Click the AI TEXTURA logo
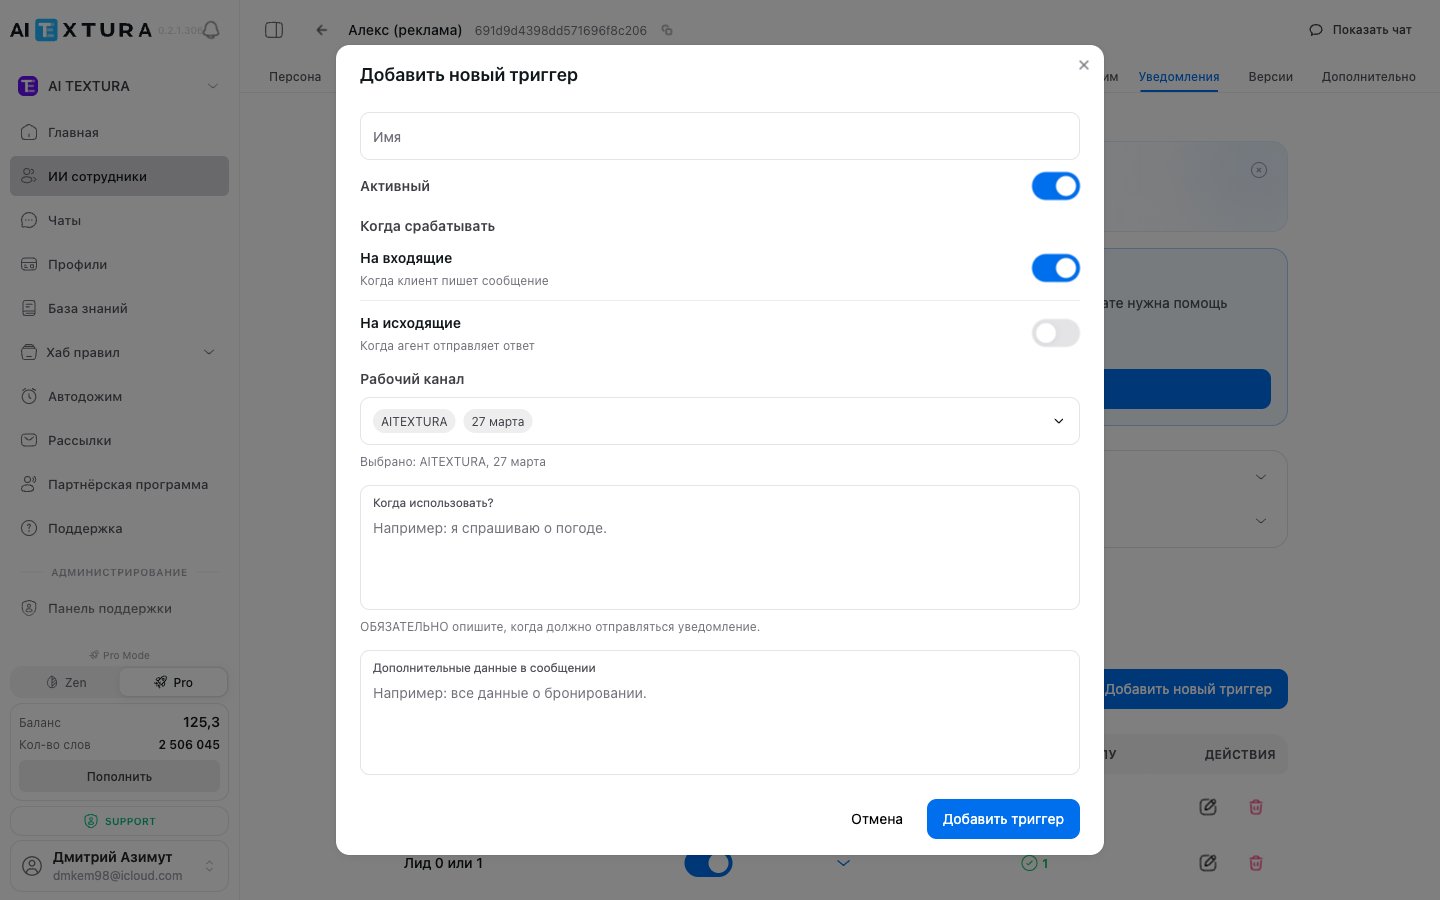Viewport: 1440px width, 900px height. click(81, 30)
